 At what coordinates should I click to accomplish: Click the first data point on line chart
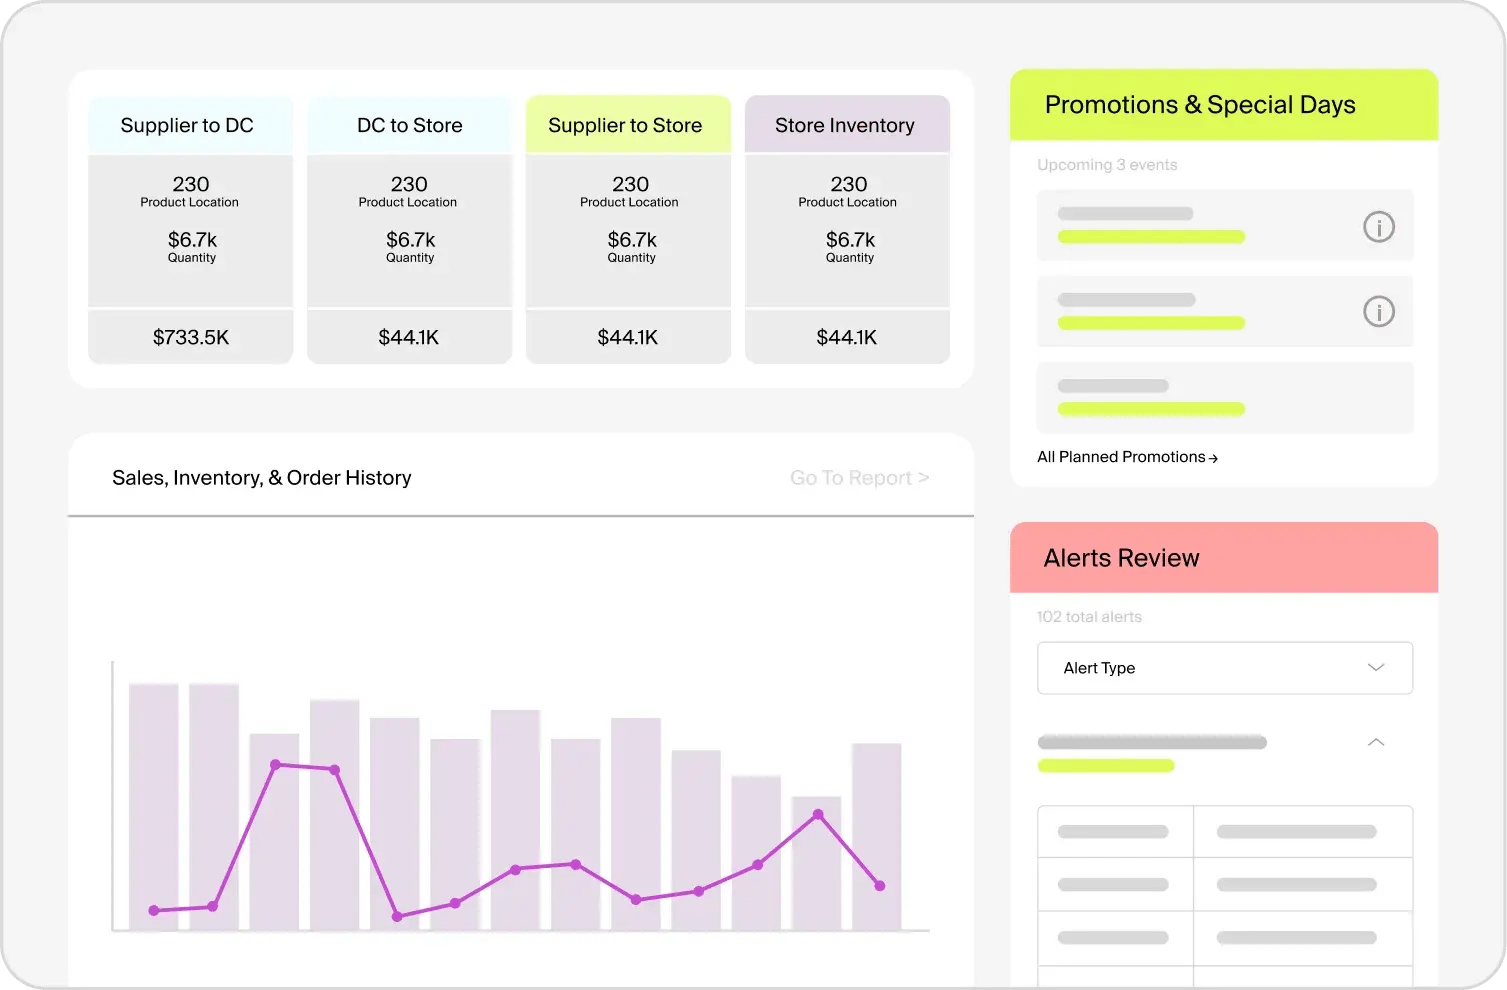[154, 910]
